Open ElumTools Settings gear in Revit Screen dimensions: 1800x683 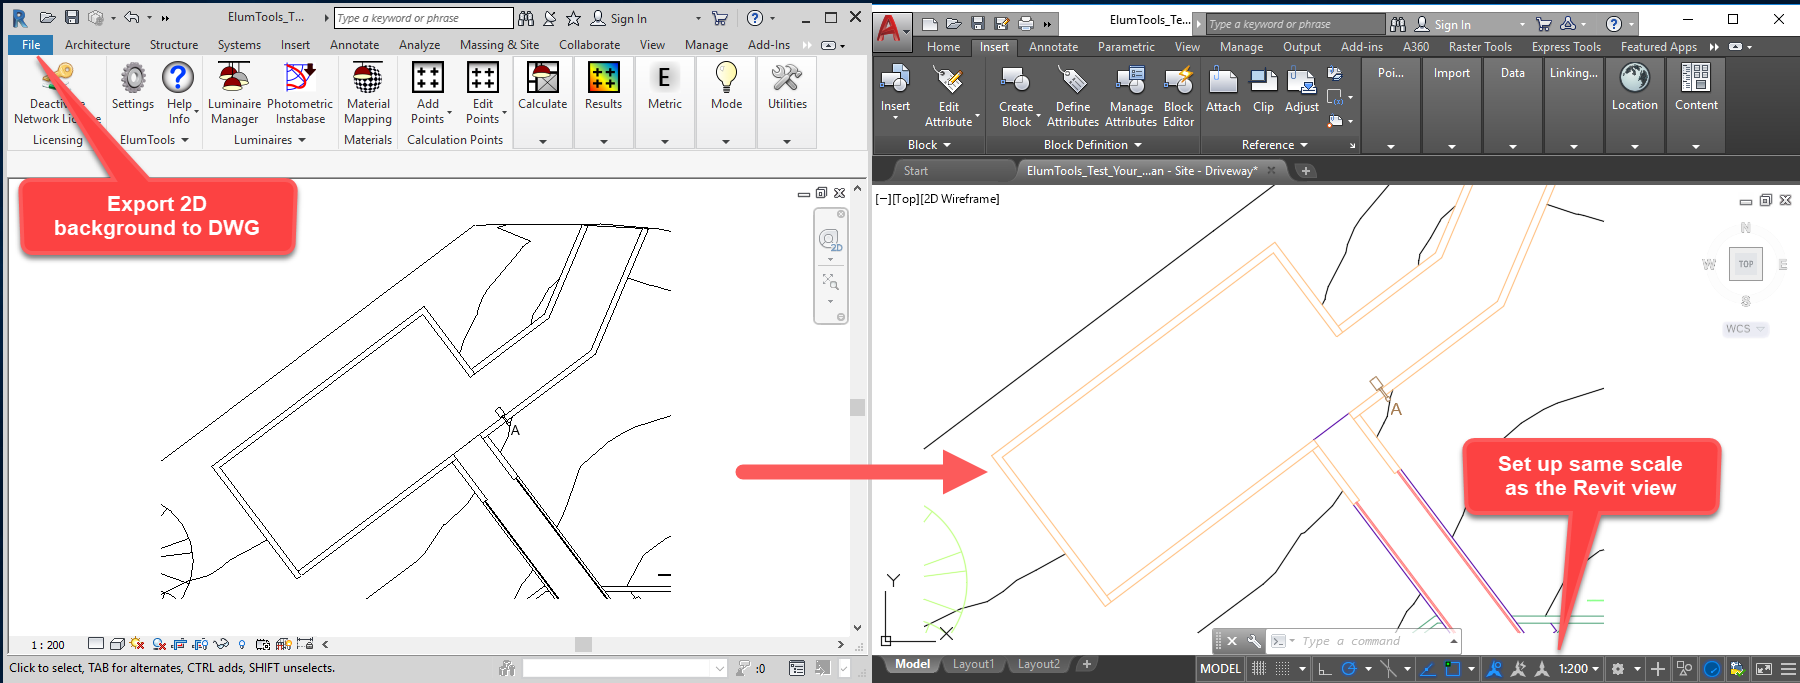click(x=133, y=87)
